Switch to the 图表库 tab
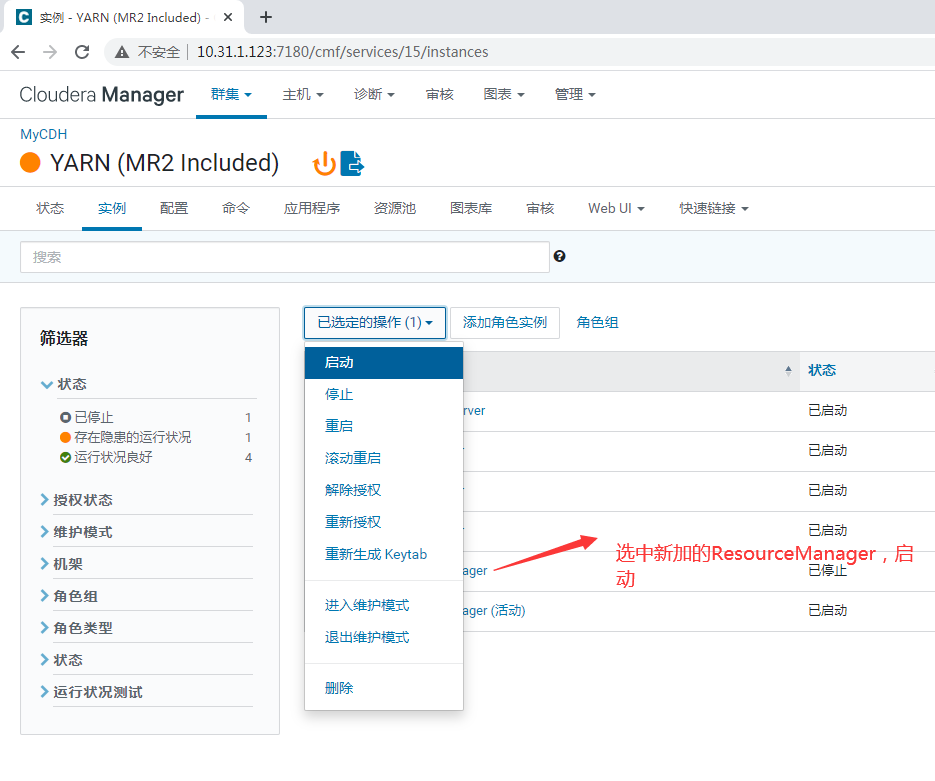Viewport: 935px width, 781px height. 471,208
